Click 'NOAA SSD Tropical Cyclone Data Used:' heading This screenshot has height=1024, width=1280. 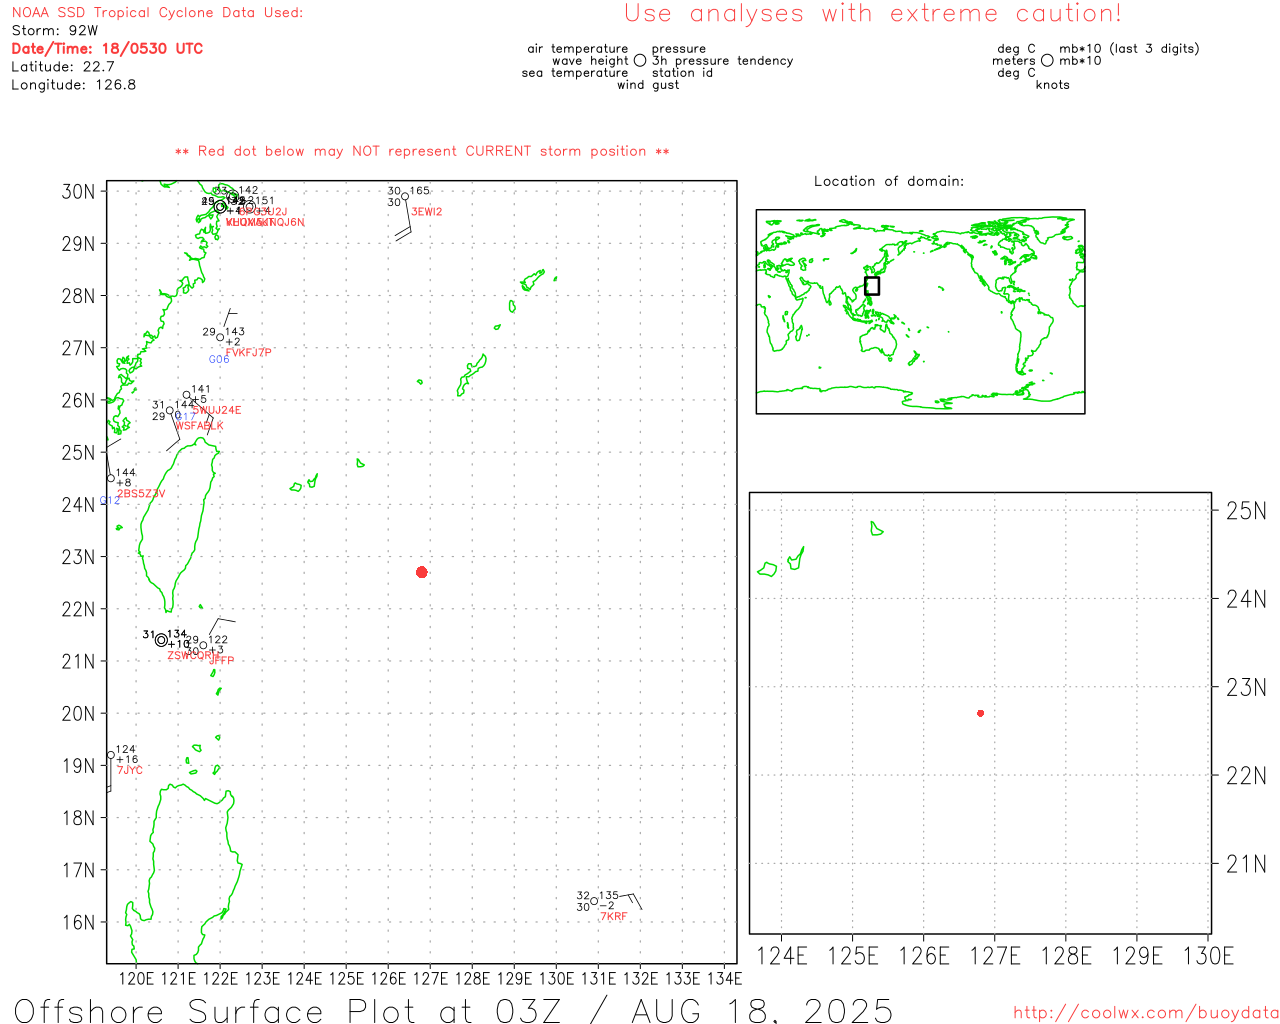pyautogui.click(x=157, y=13)
